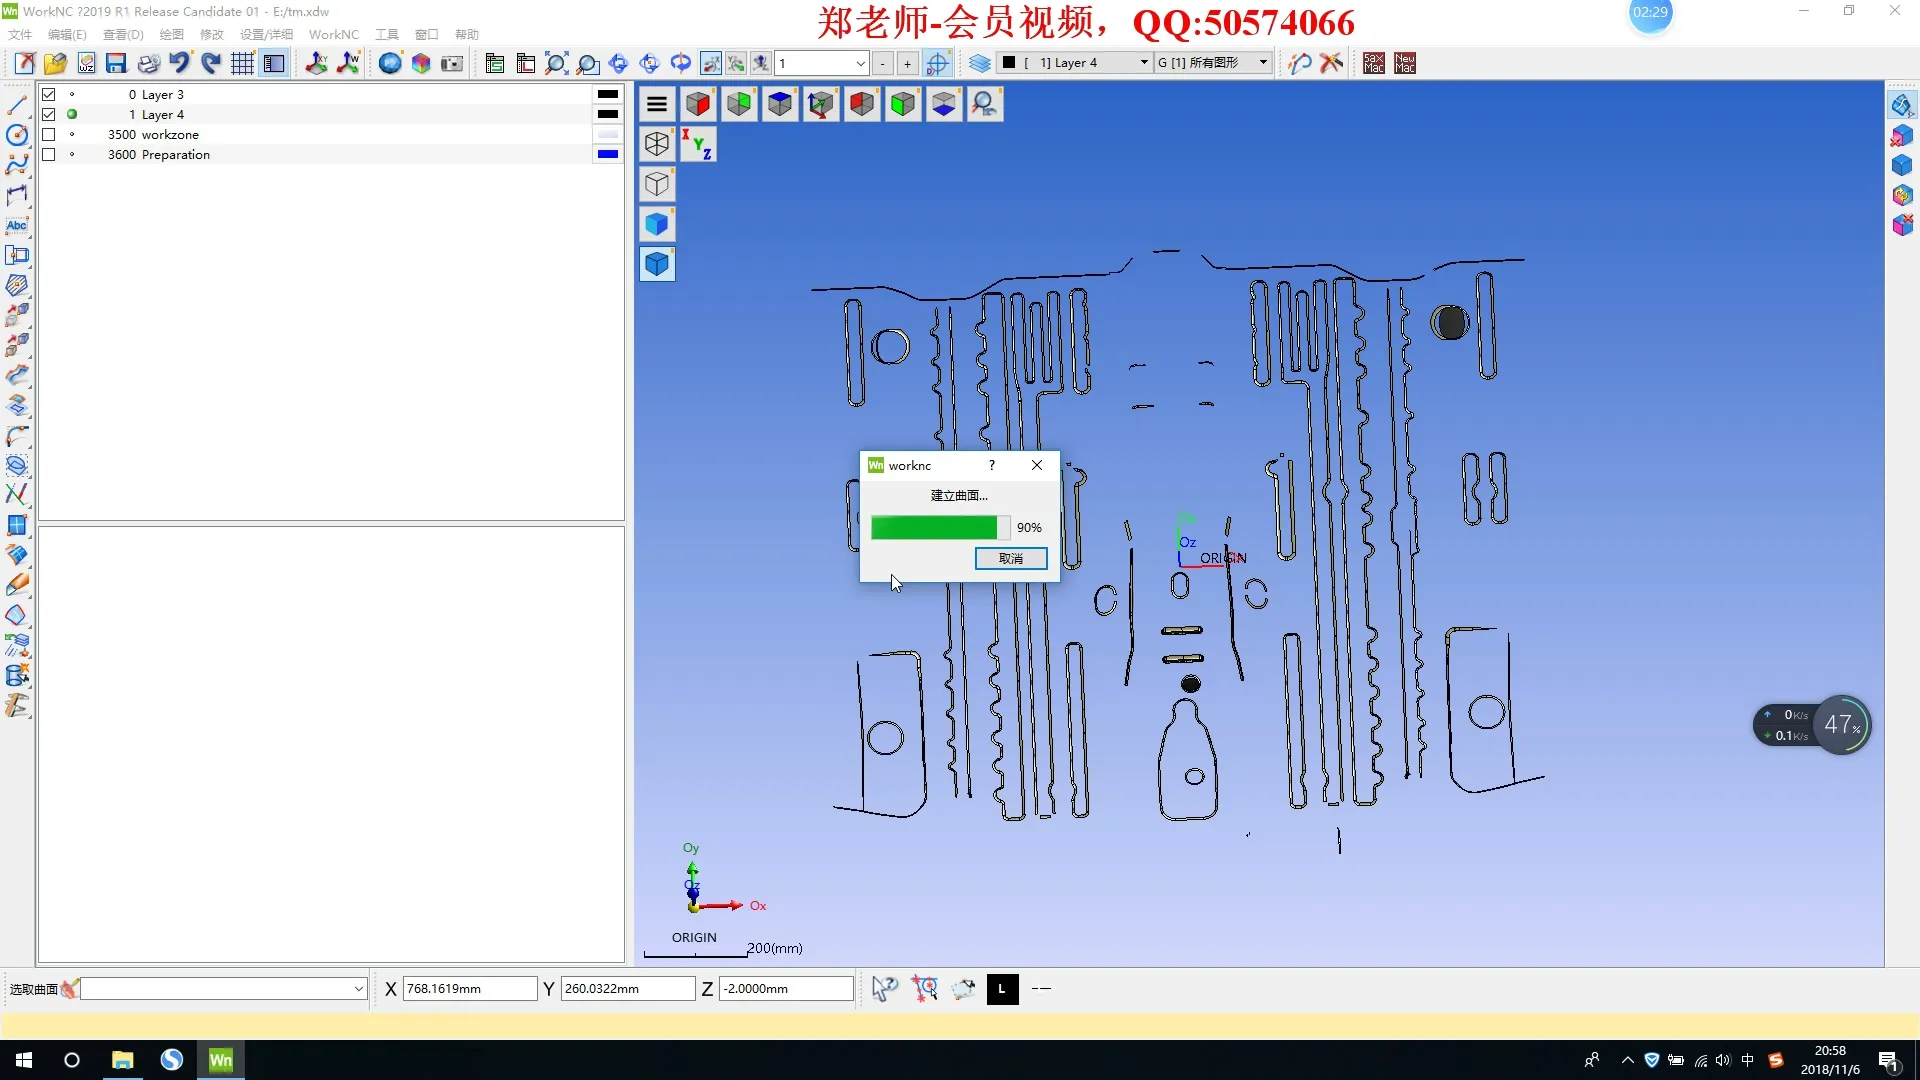Click the 取消 cancel button

tap(1010, 558)
